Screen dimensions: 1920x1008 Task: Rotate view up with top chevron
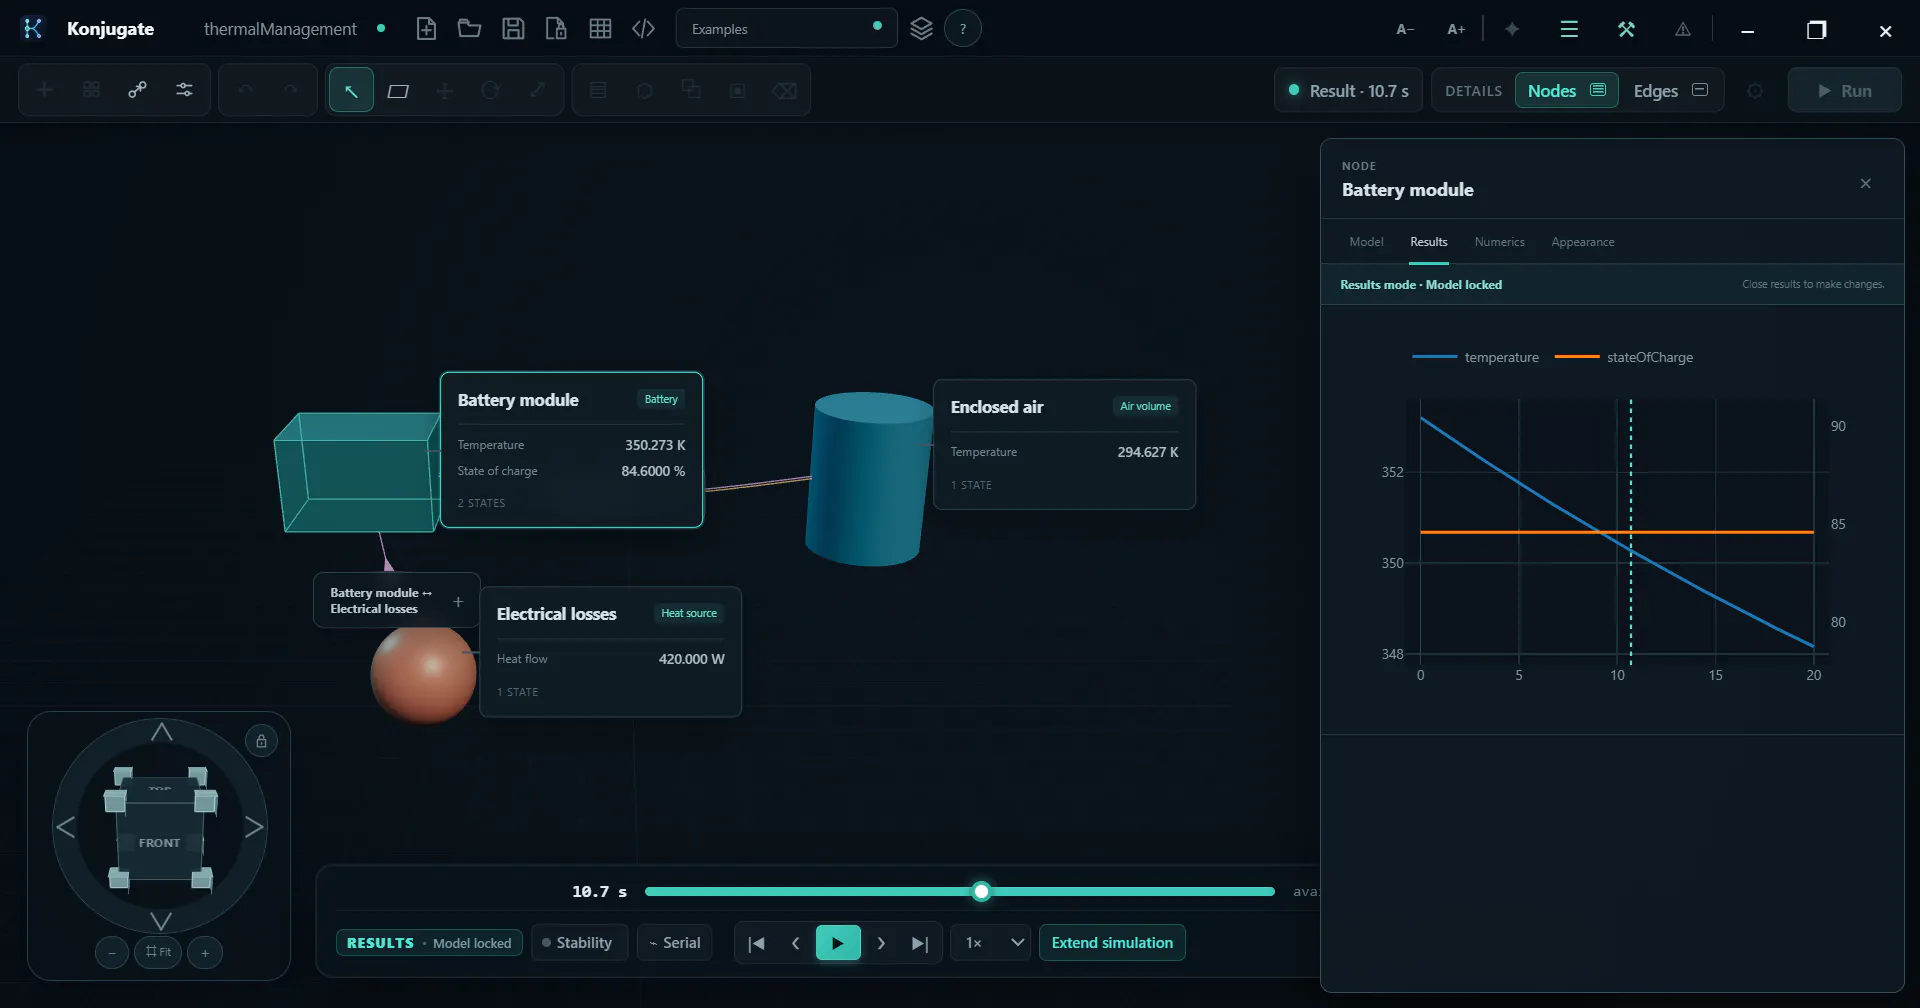[x=161, y=733]
